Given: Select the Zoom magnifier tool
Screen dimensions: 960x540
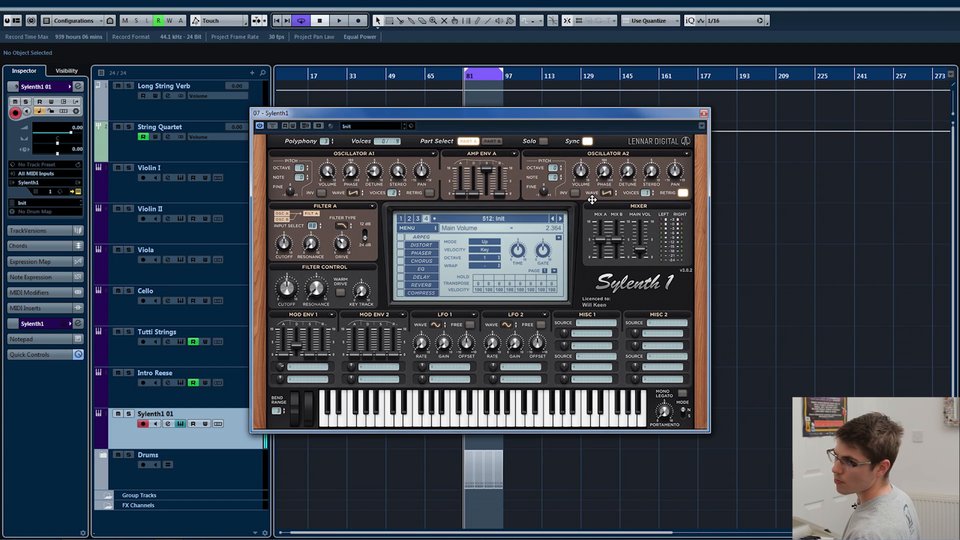Looking at the screenshot, I should coord(433,20).
